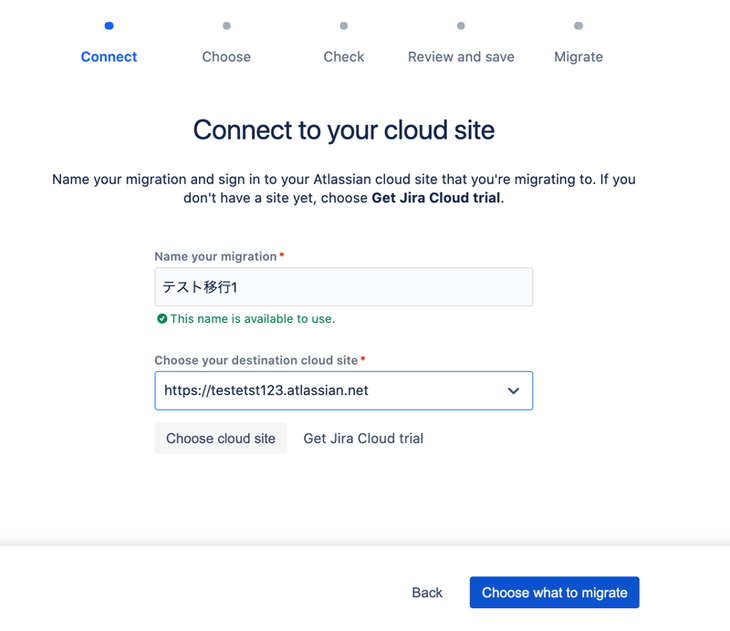The width and height of the screenshot is (730, 631).
Task: Click the green checkmark availability icon
Action: pyautogui.click(x=162, y=319)
